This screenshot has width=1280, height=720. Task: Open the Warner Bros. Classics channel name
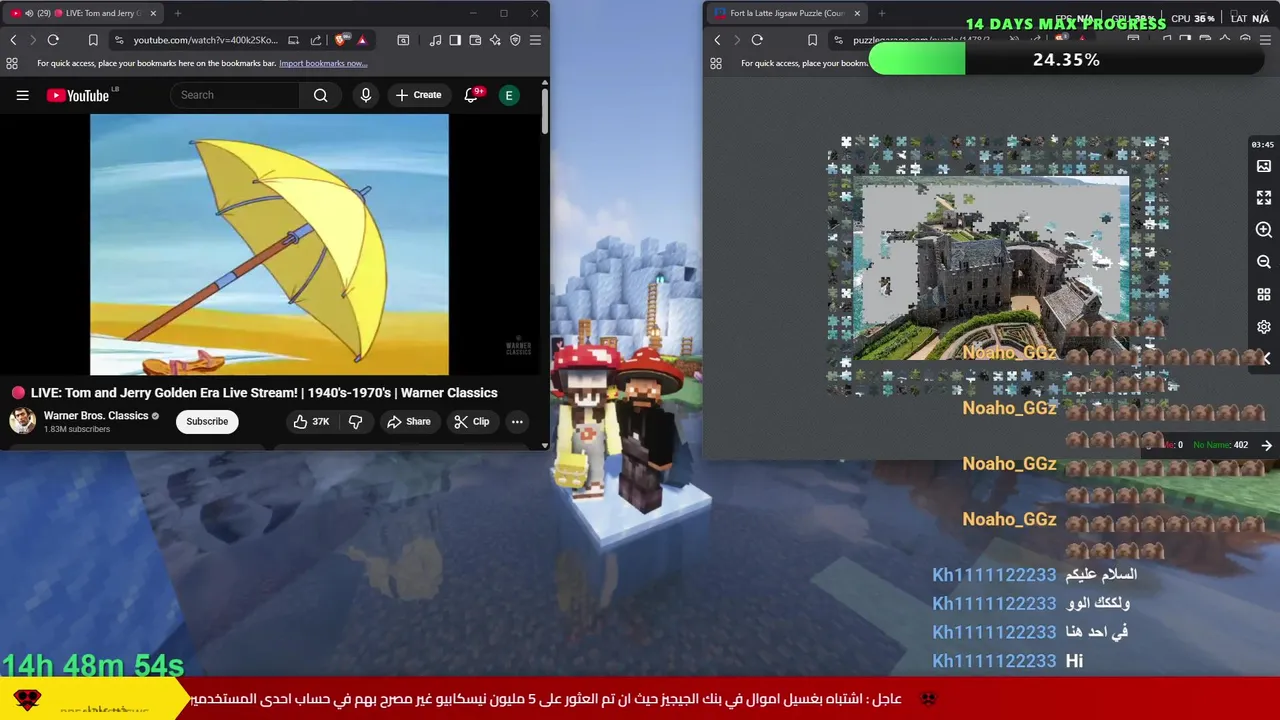96,416
